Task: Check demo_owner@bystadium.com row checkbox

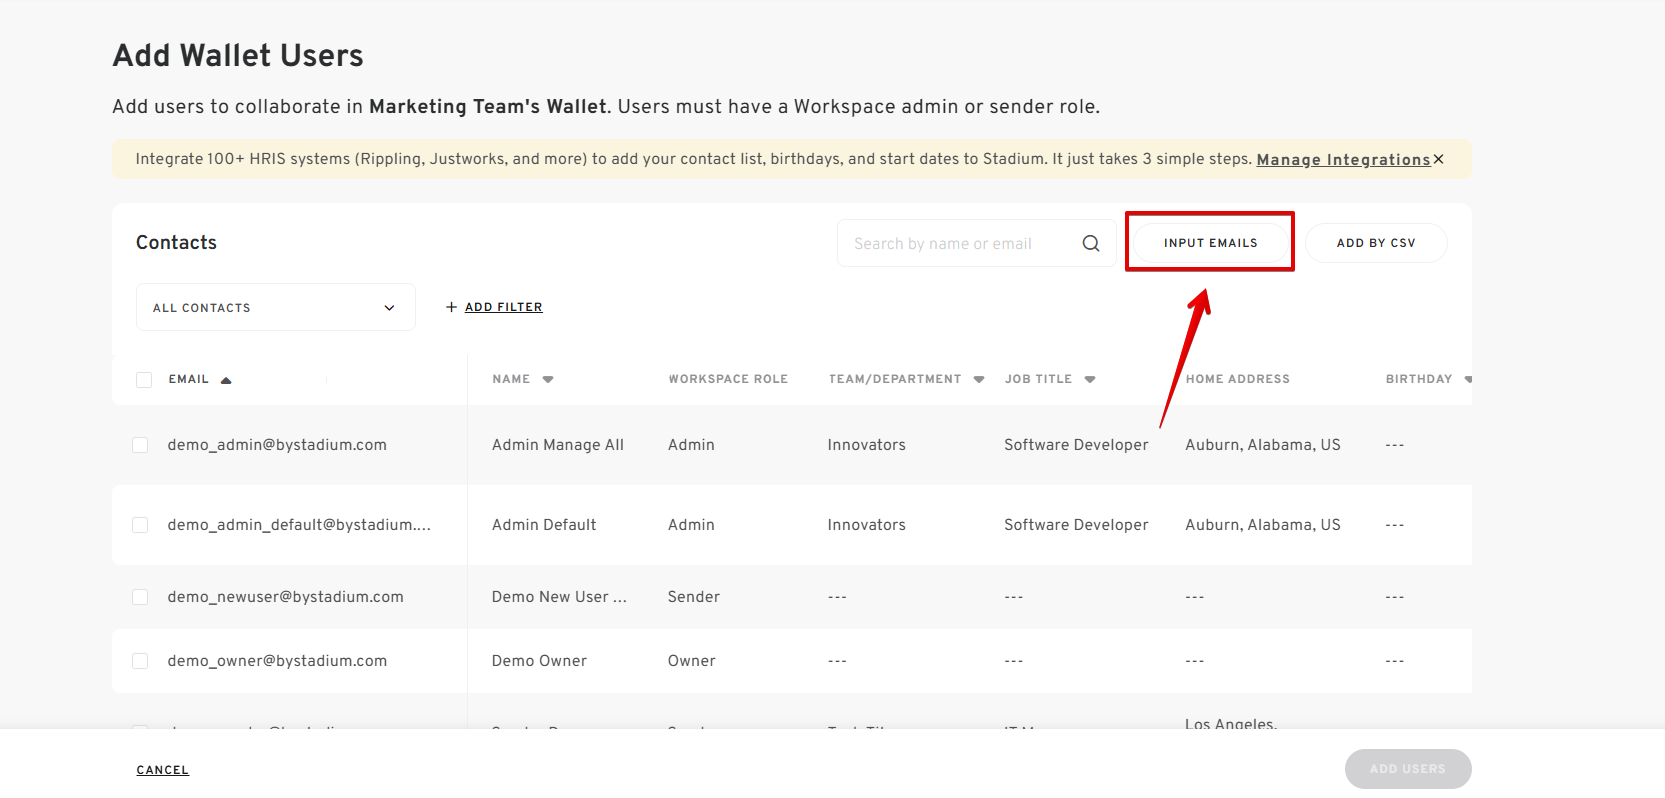Action: (140, 661)
